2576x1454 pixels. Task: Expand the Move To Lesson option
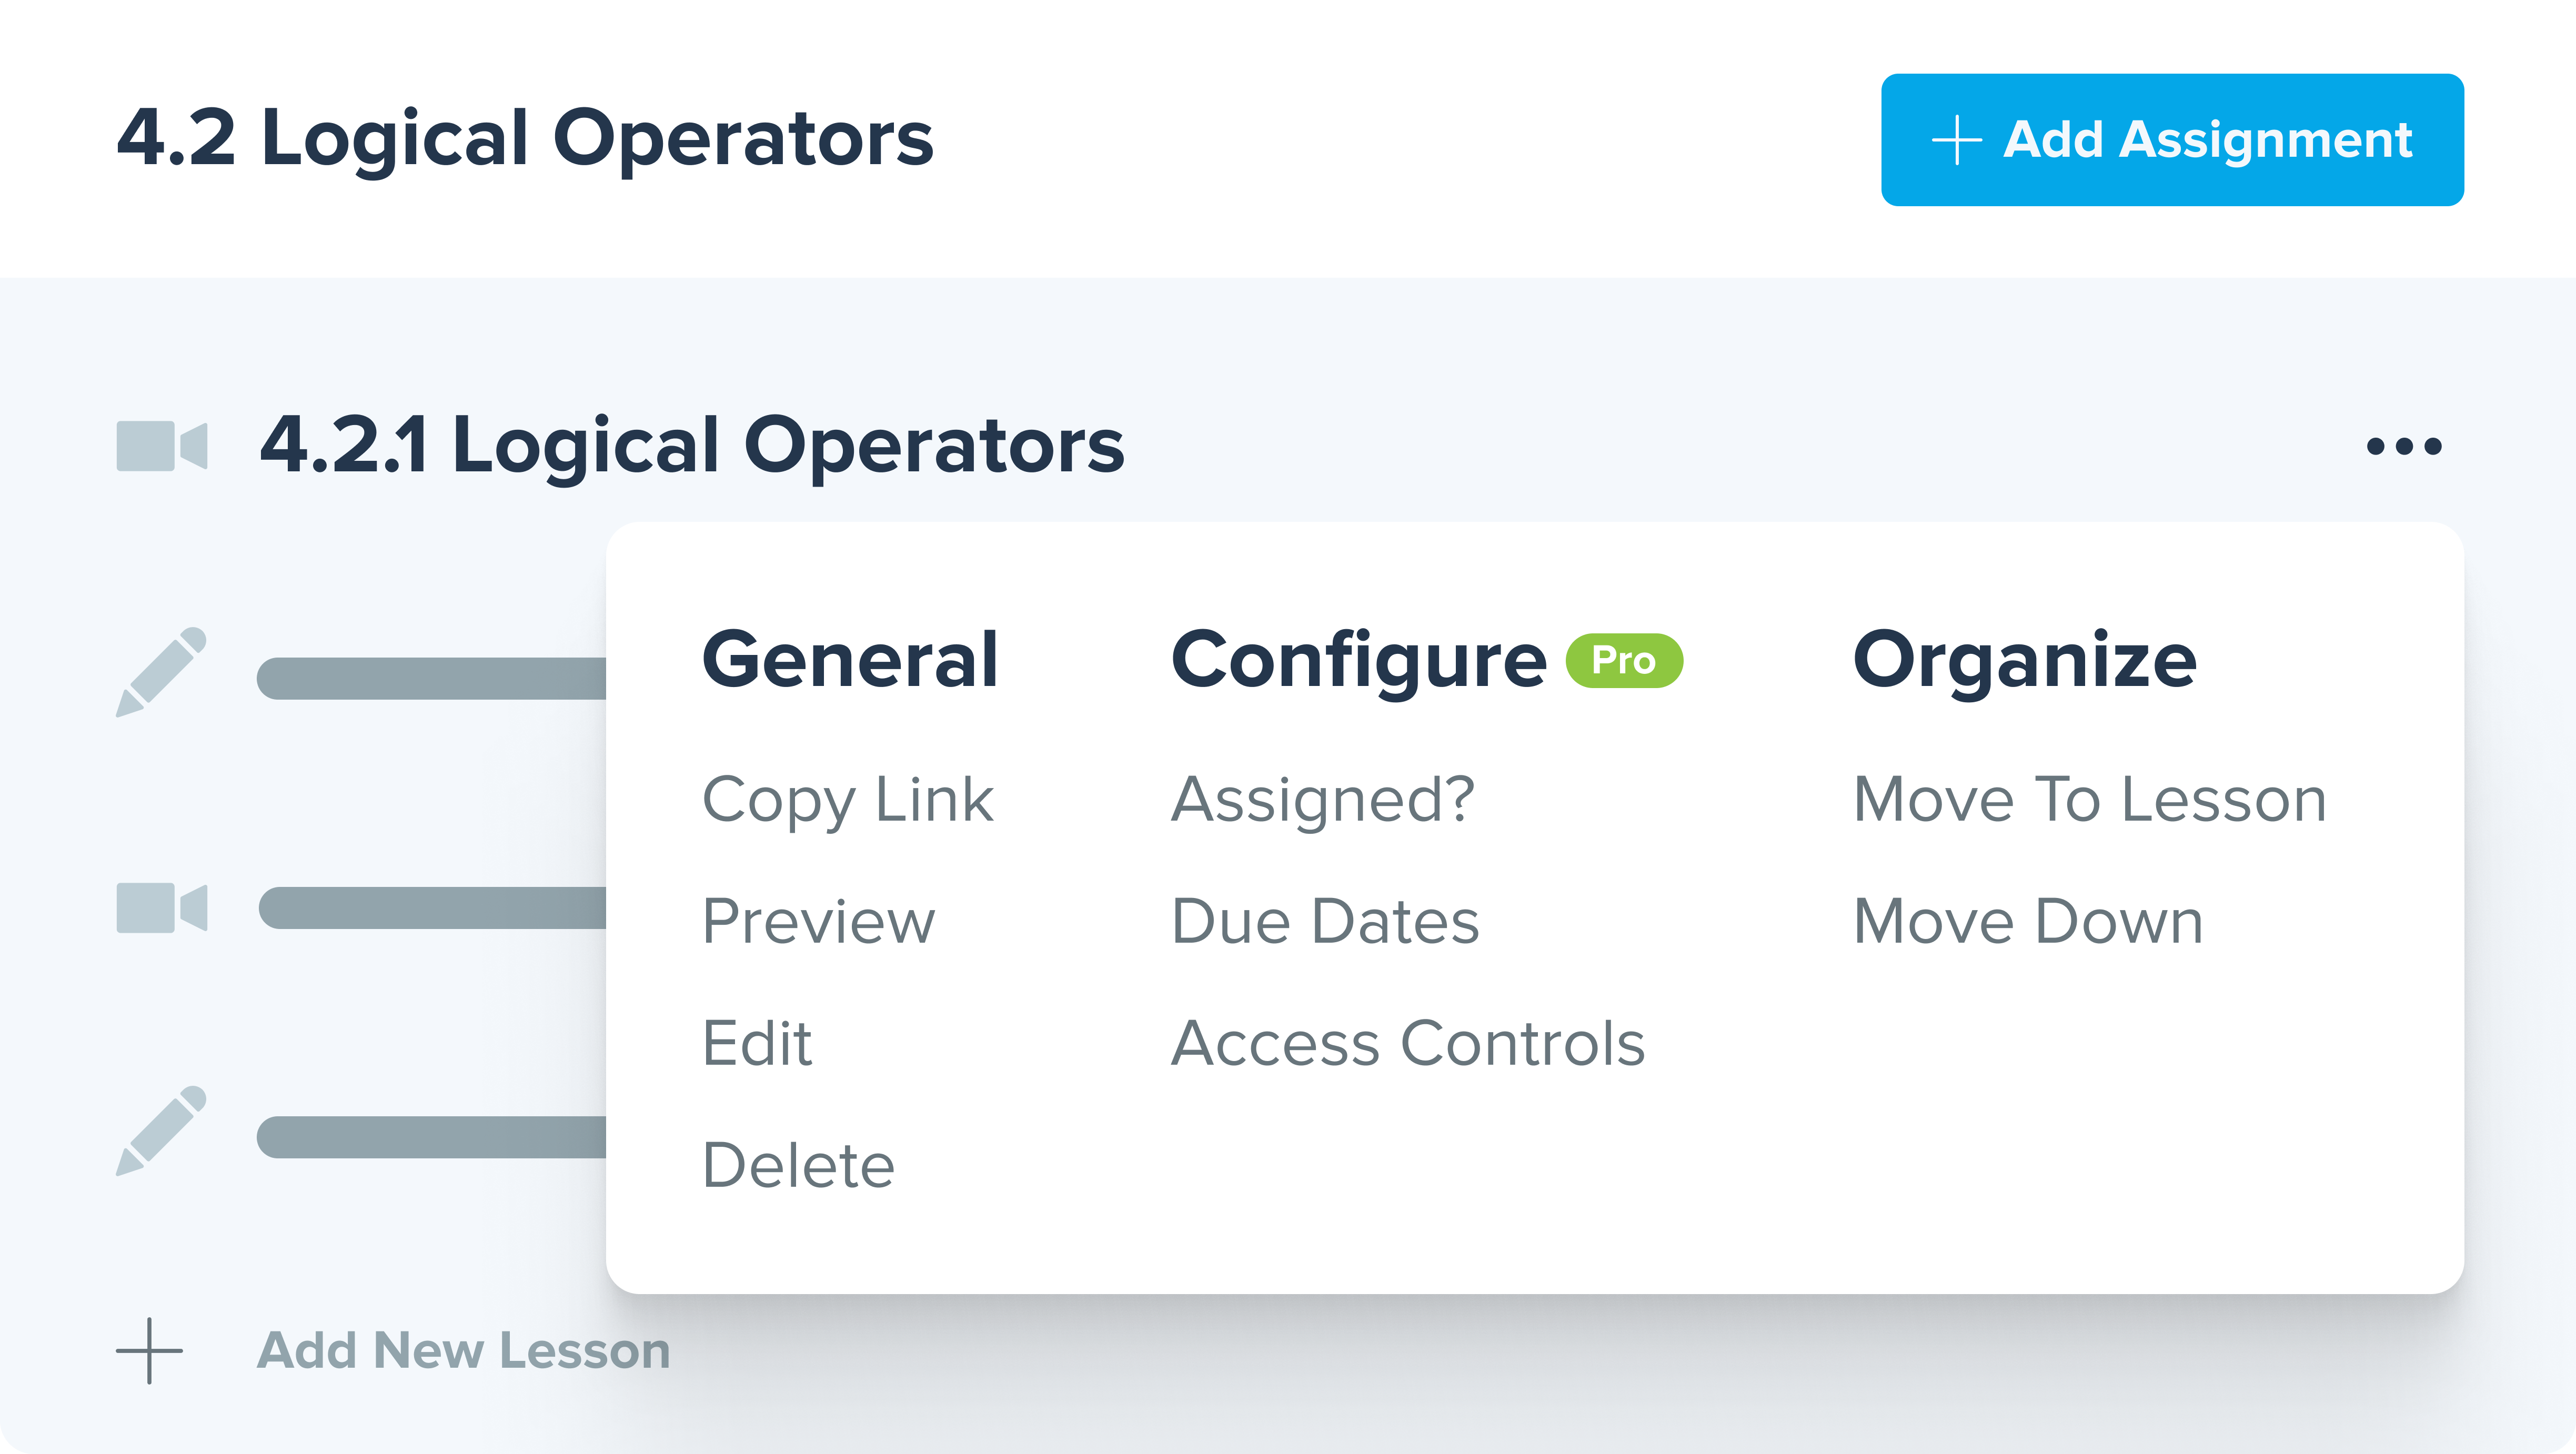[2089, 800]
